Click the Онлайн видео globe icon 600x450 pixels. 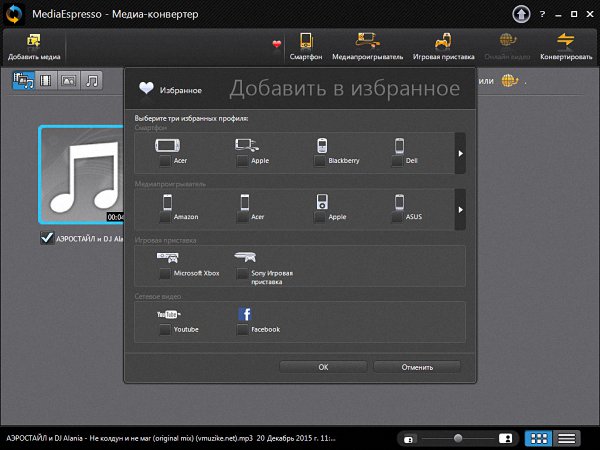pos(507,40)
